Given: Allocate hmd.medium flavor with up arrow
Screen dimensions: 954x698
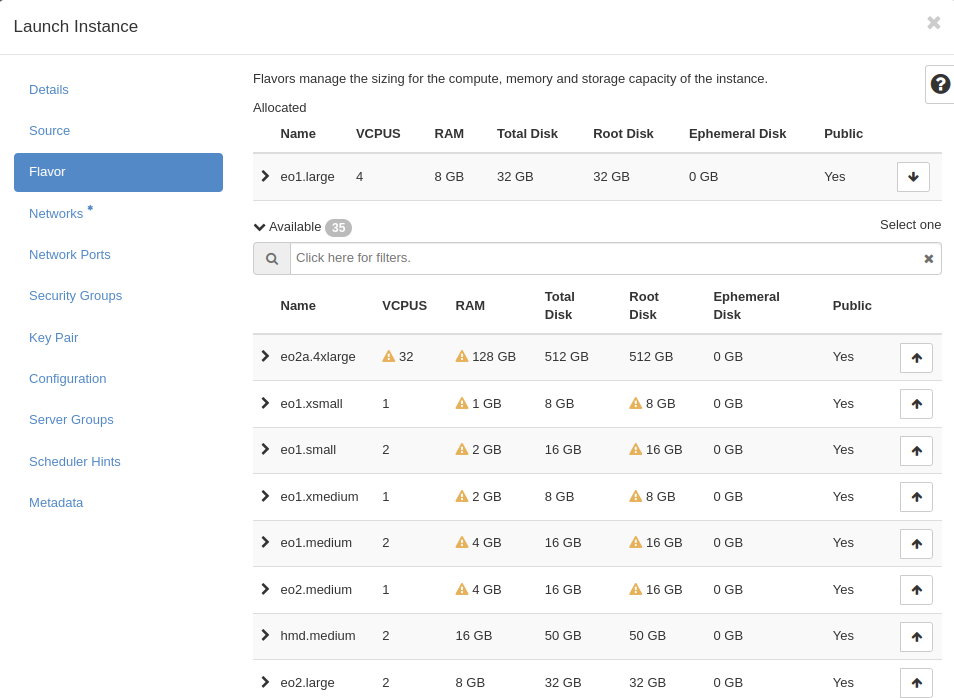Looking at the screenshot, I should [x=916, y=637].
